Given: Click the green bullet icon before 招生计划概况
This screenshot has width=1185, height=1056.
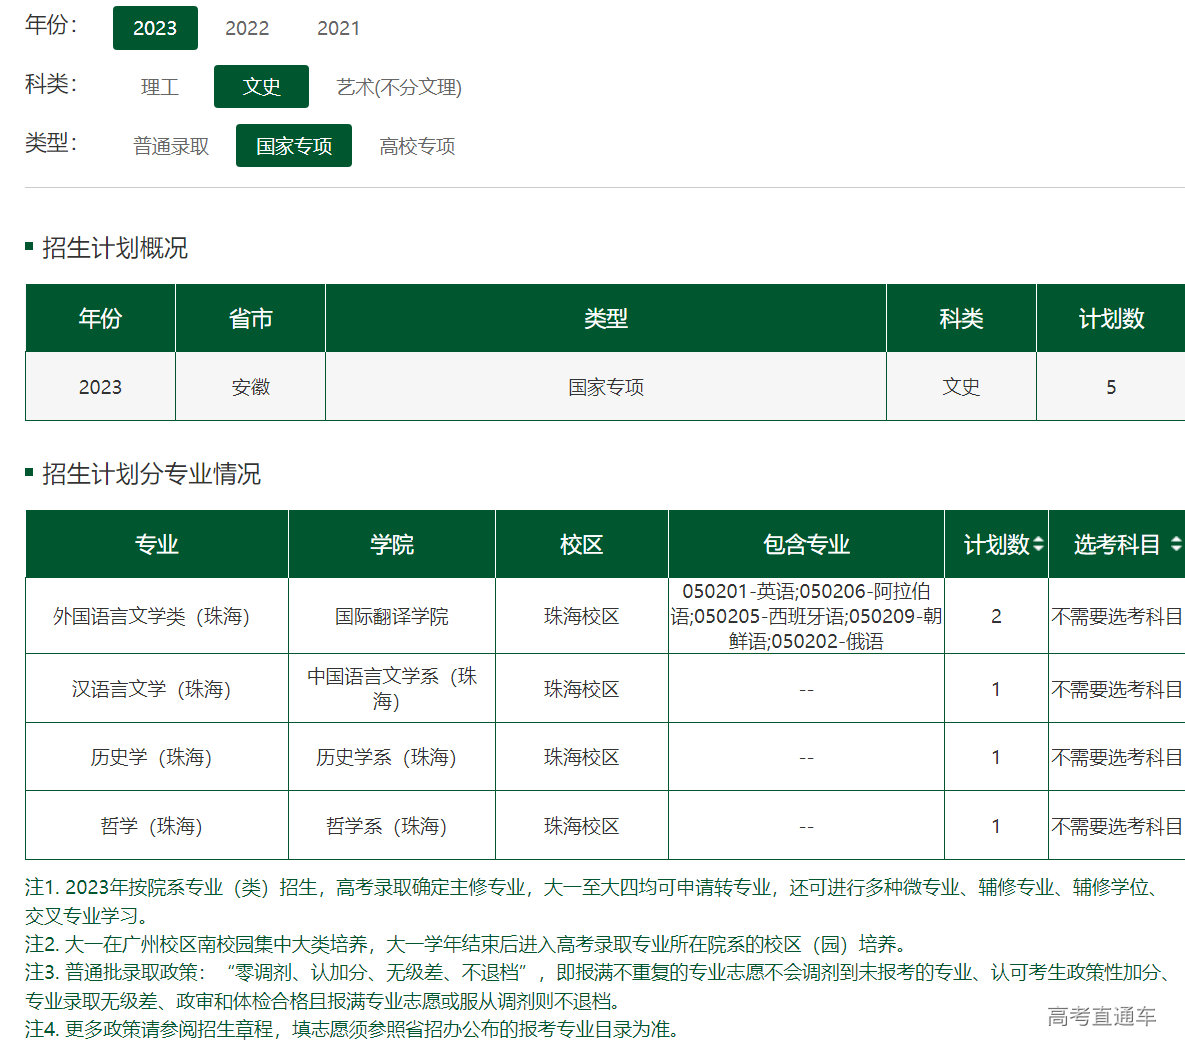Looking at the screenshot, I should click(30, 247).
